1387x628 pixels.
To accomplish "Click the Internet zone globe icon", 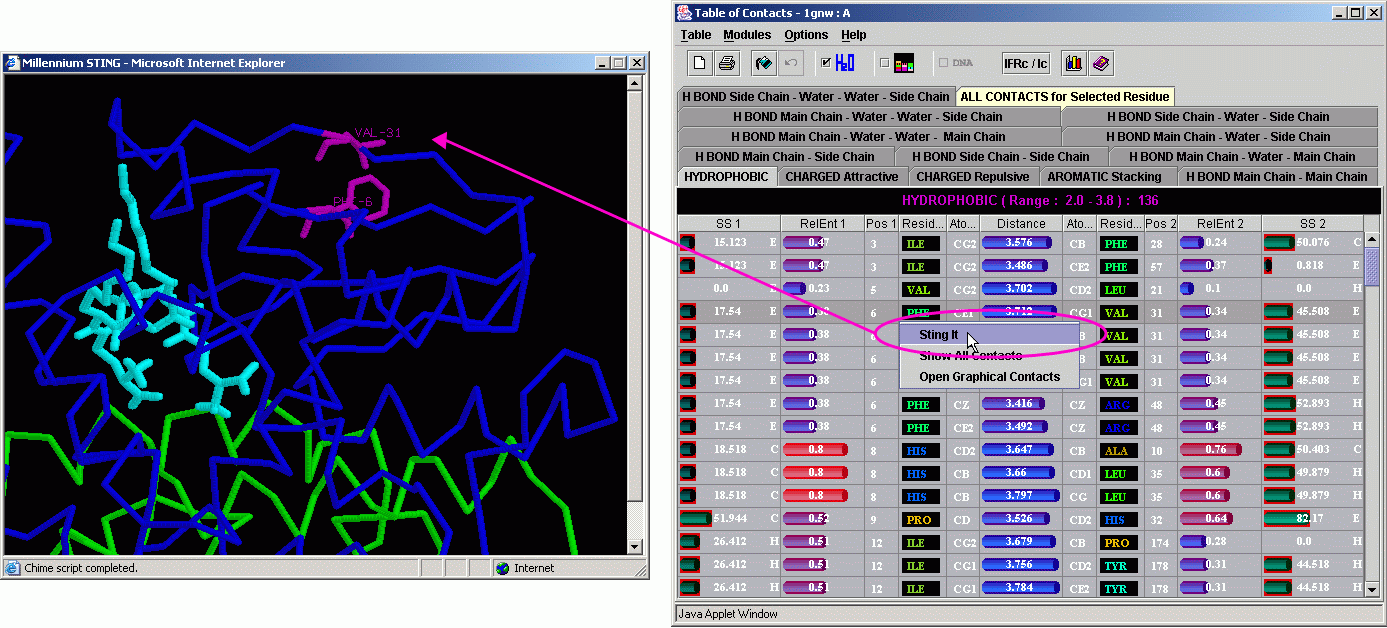I will [x=503, y=568].
